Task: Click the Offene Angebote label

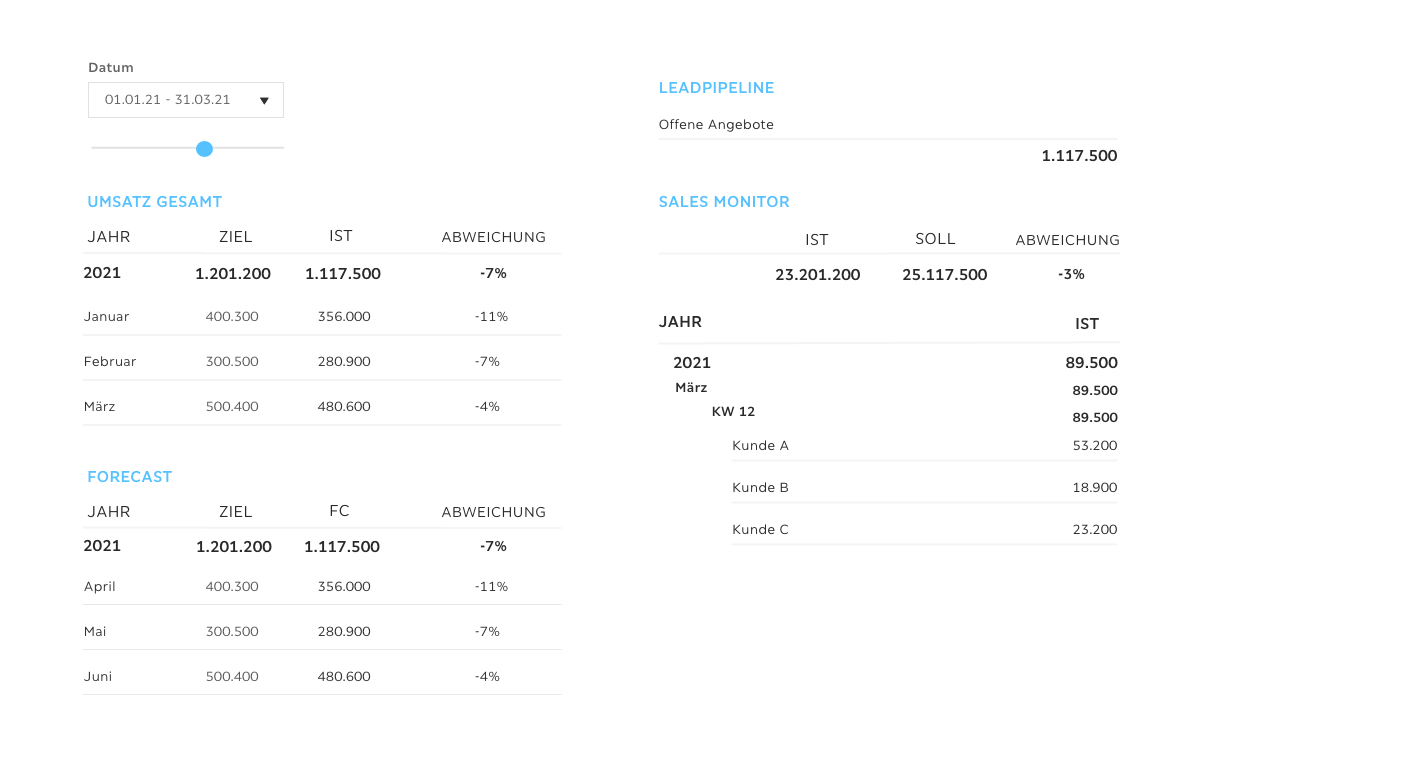Action: (716, 125)
